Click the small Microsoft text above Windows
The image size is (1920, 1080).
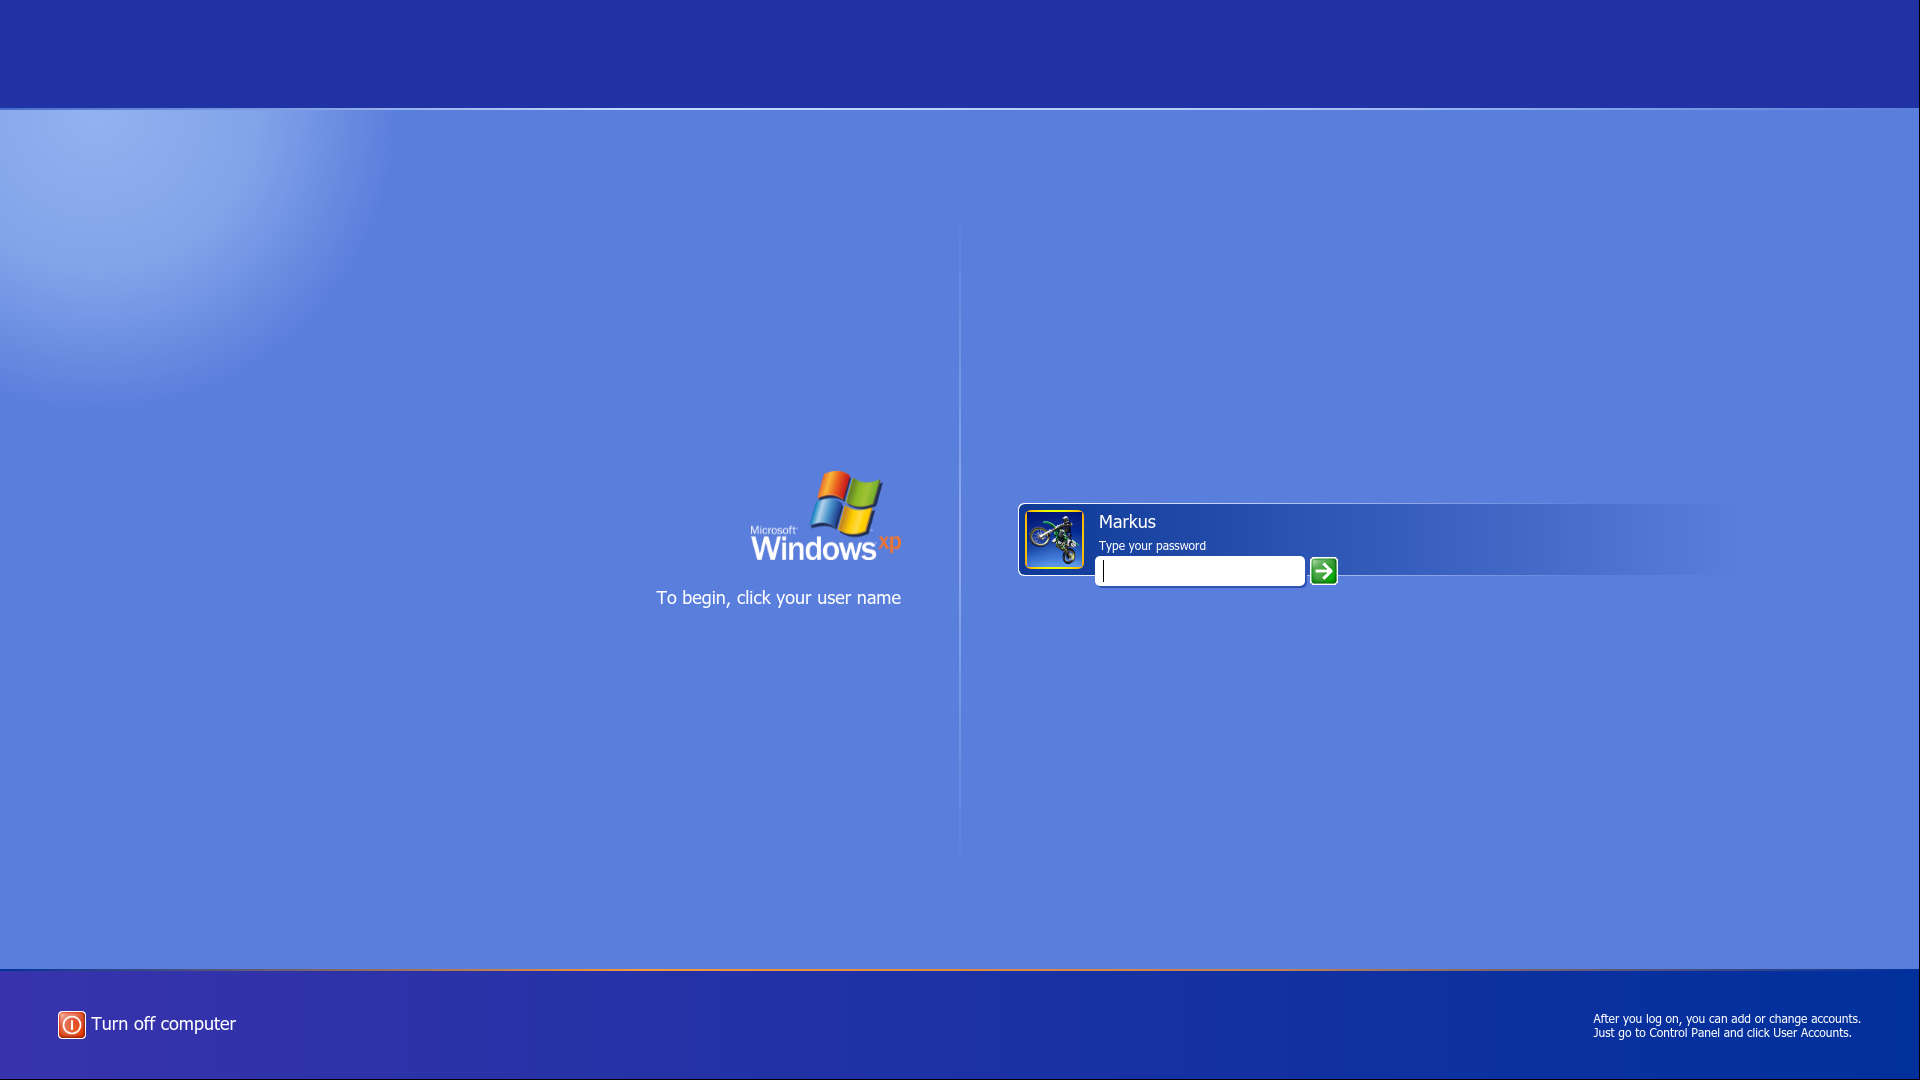point(773,531)
